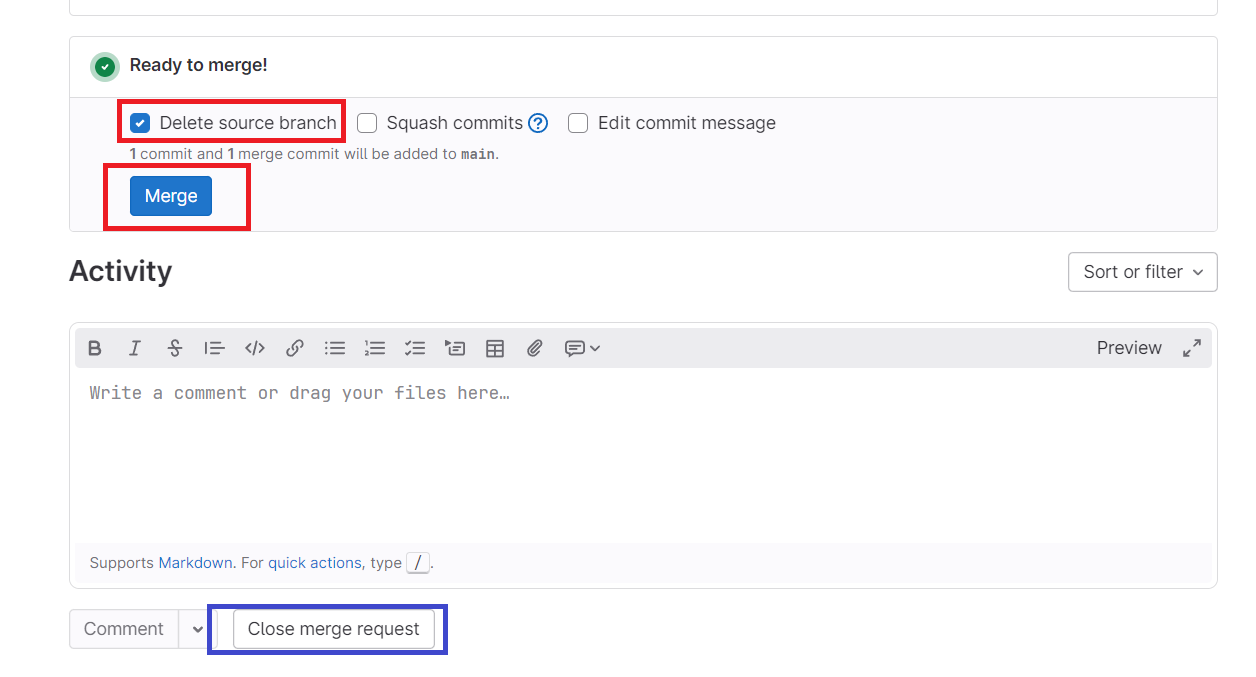This screenshot has height=677, width=1256.
Task: Open the Markdown documentation link
Action: tap(195, 562)
